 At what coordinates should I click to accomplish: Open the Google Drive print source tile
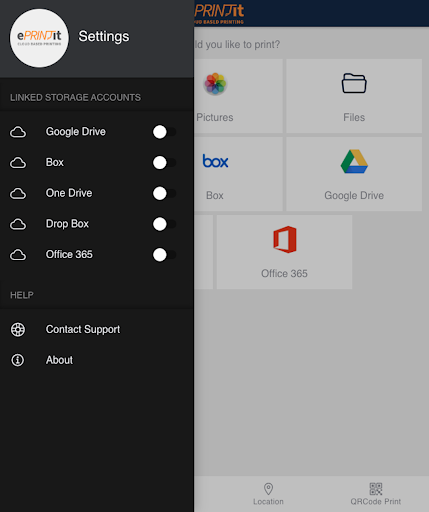tap(354, 174)
